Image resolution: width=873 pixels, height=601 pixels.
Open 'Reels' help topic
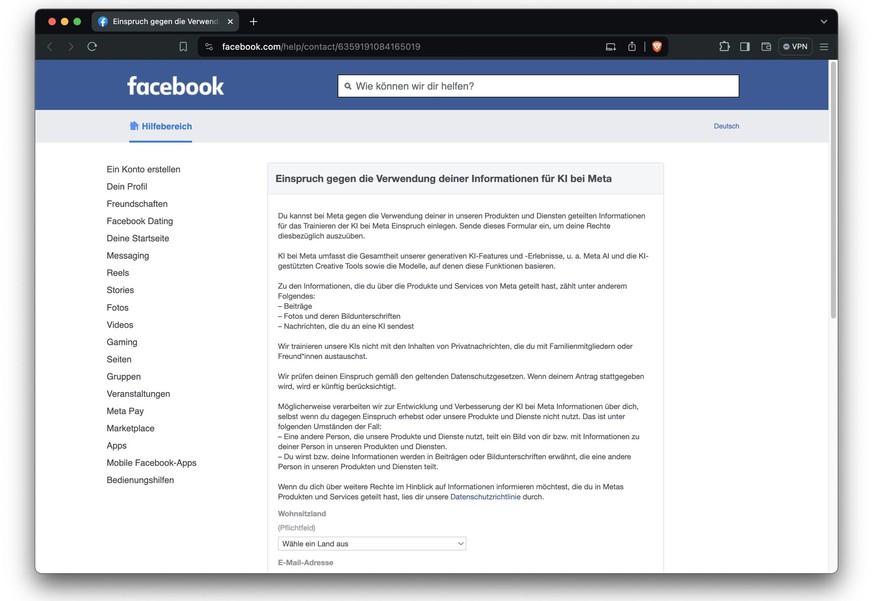point(117,273)
